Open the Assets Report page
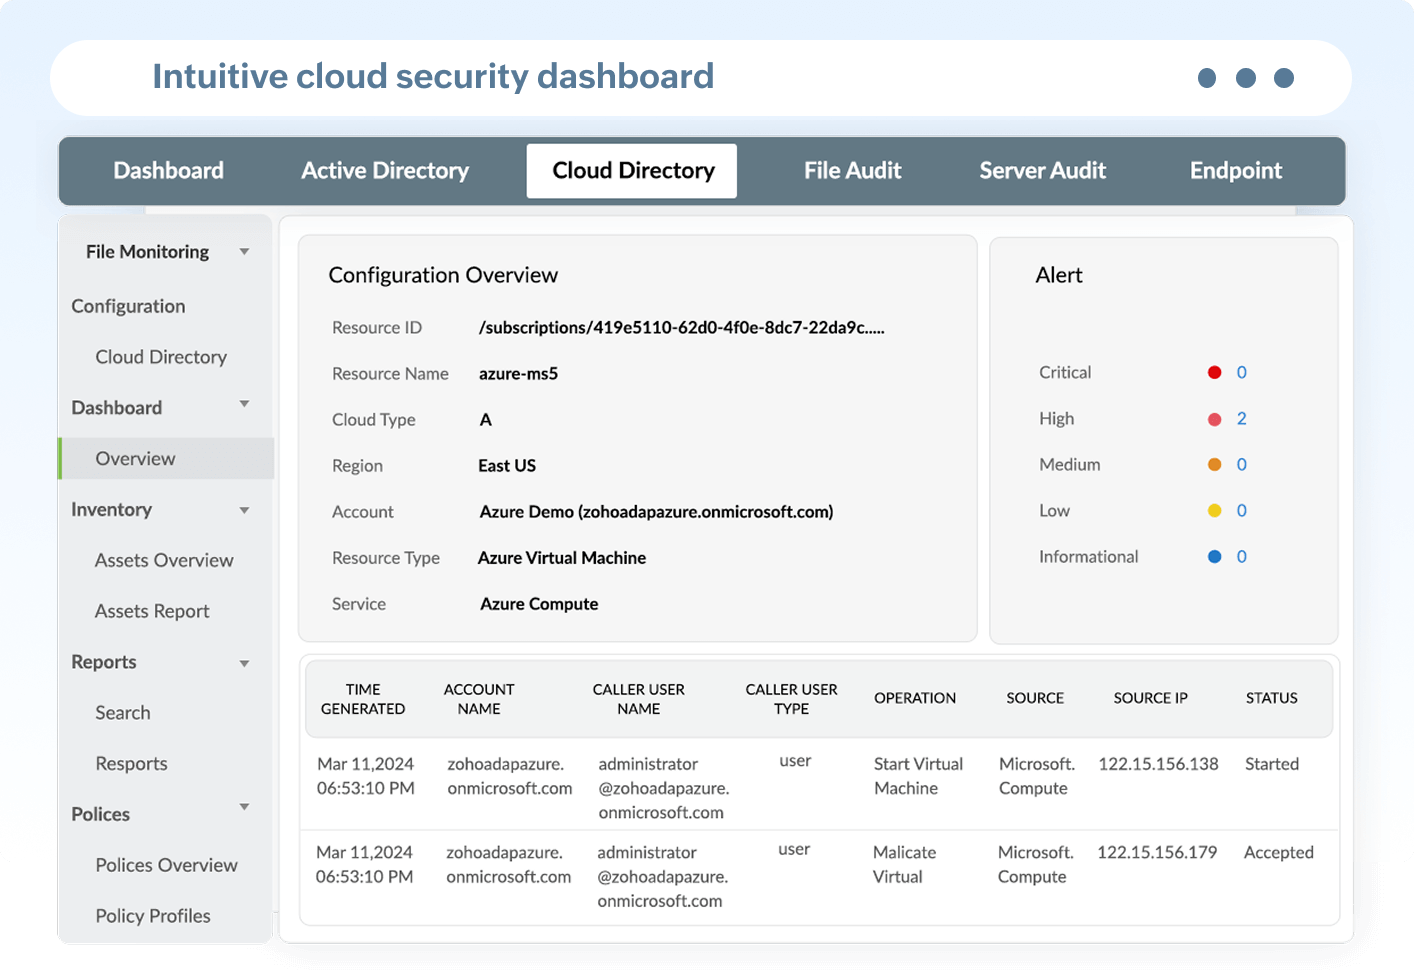The image size is (1414, 970). coord(152,611)
